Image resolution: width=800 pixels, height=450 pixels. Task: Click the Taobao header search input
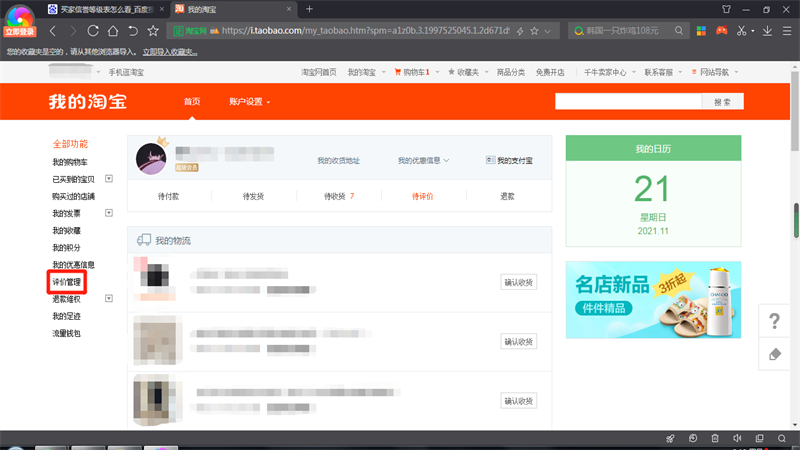click(x=628, y=102)
